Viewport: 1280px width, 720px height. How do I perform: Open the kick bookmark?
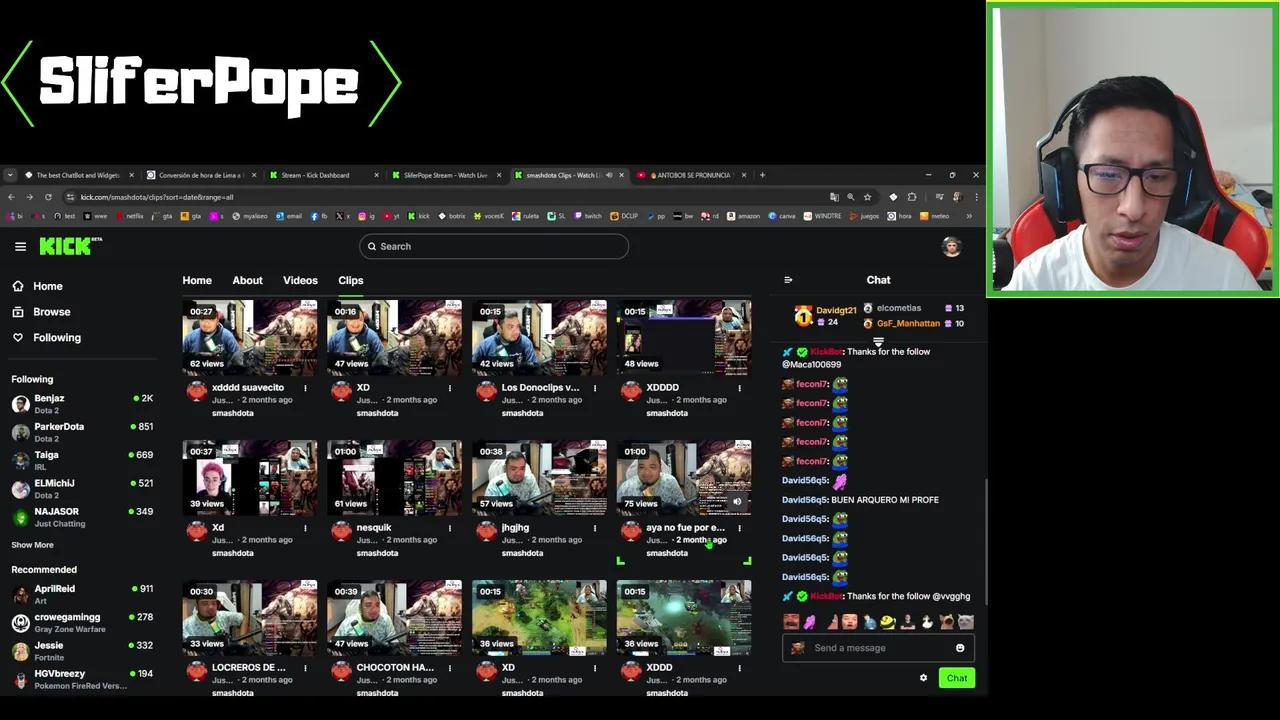[419, 216]
